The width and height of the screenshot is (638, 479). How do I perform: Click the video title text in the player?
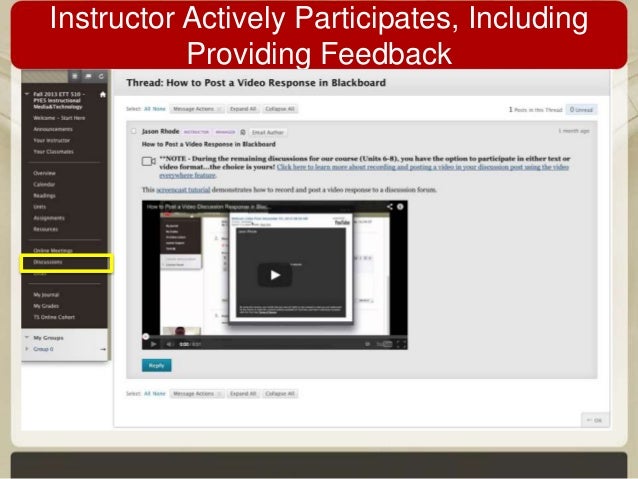[208, 207]
